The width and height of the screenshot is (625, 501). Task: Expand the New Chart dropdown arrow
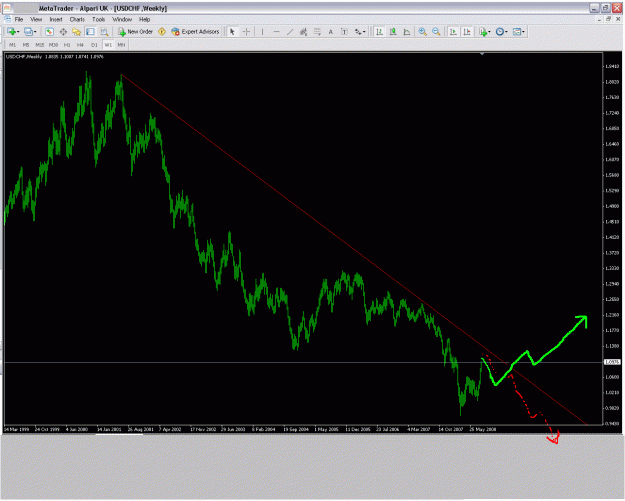tap(18, 32)
